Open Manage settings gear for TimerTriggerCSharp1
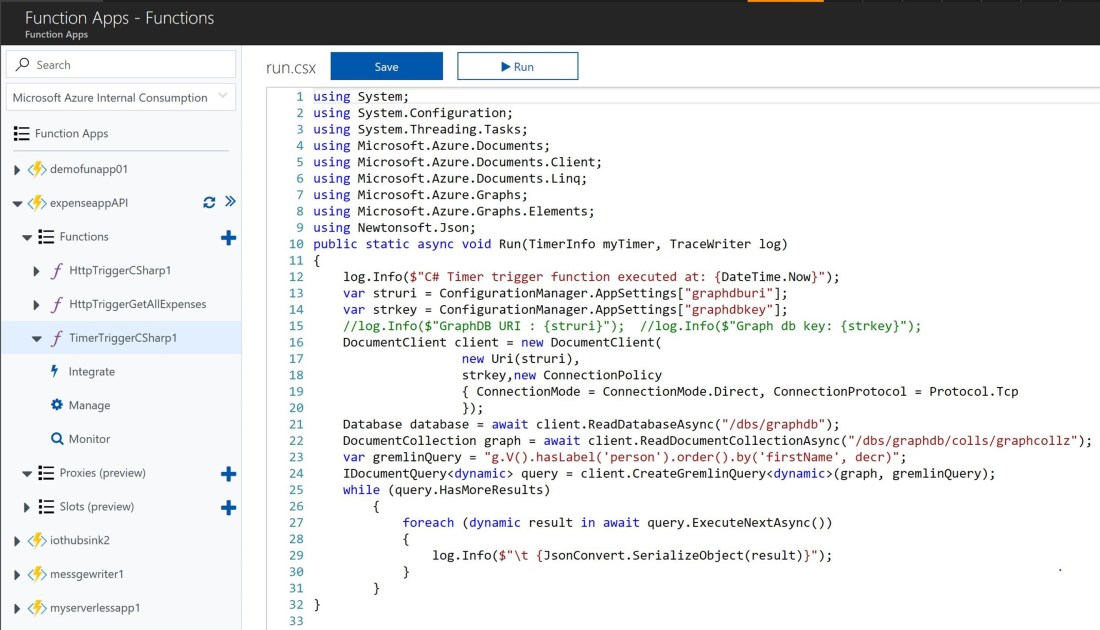 89,406
